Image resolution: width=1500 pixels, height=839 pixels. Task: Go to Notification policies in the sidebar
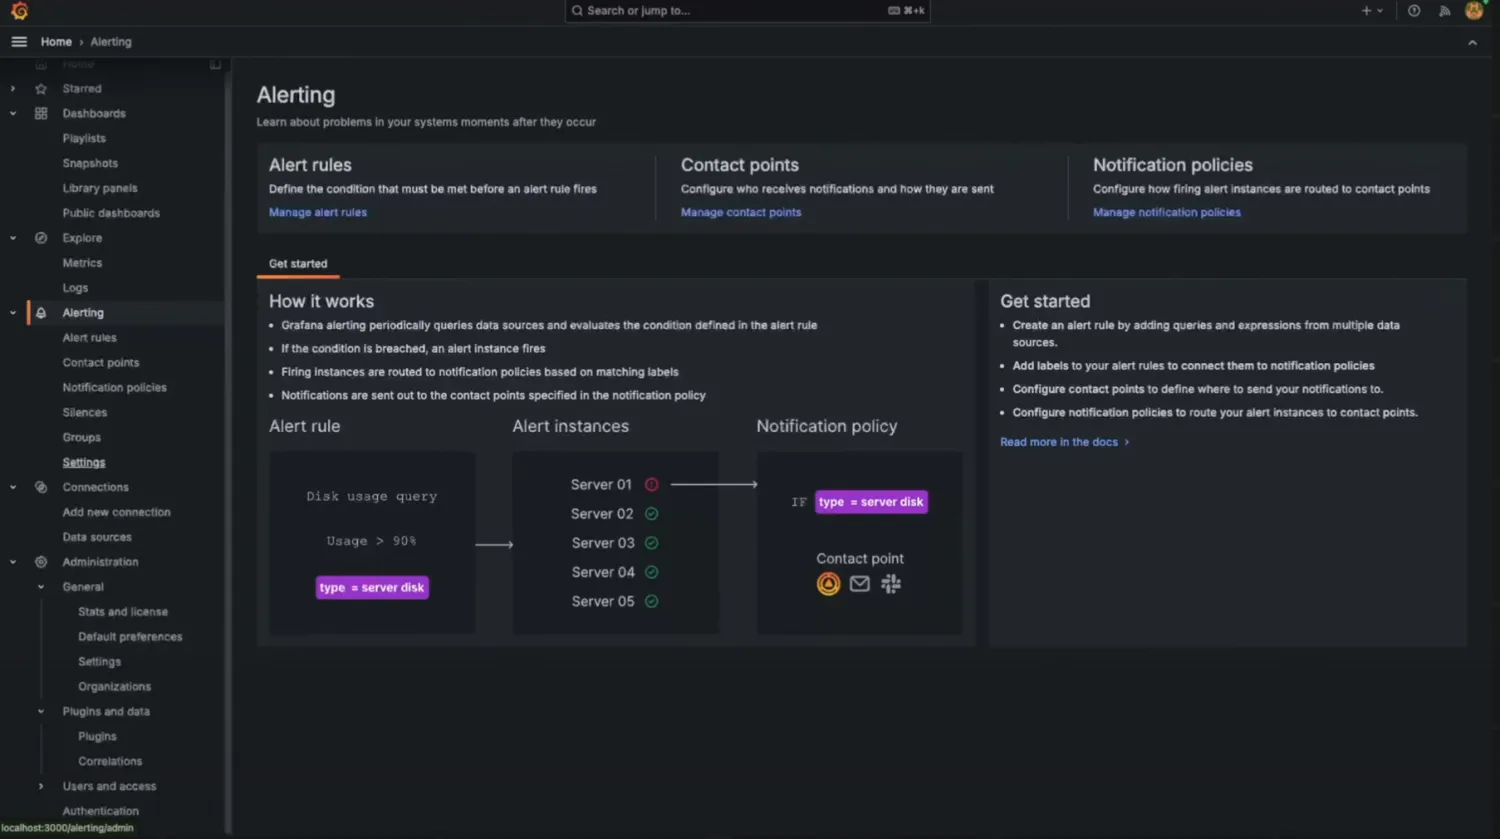coord(115,388)
